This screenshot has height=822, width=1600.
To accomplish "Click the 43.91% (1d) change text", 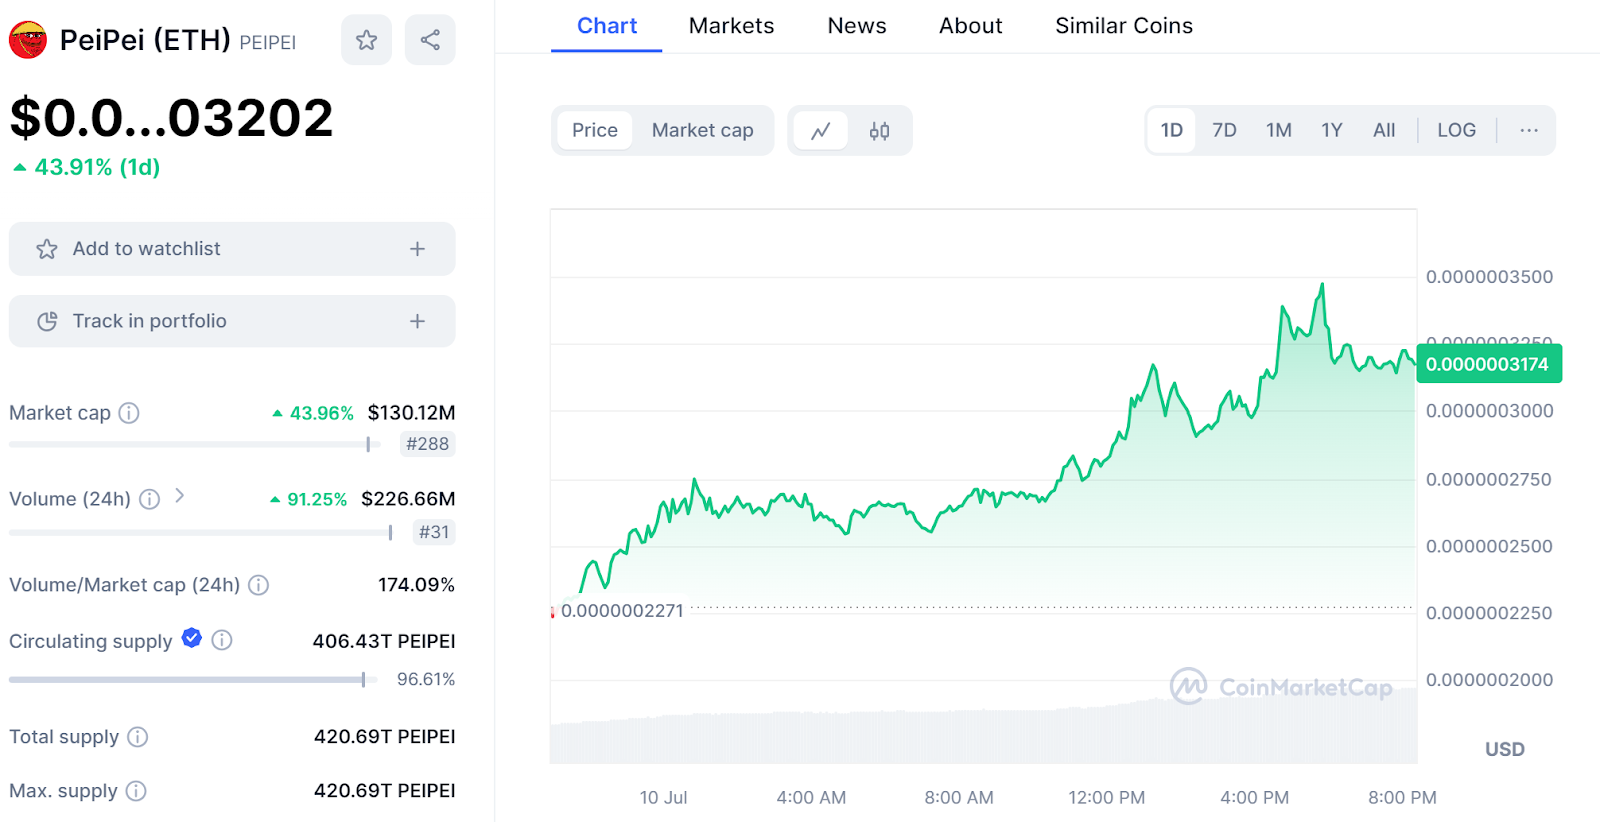I will point(97,167).
